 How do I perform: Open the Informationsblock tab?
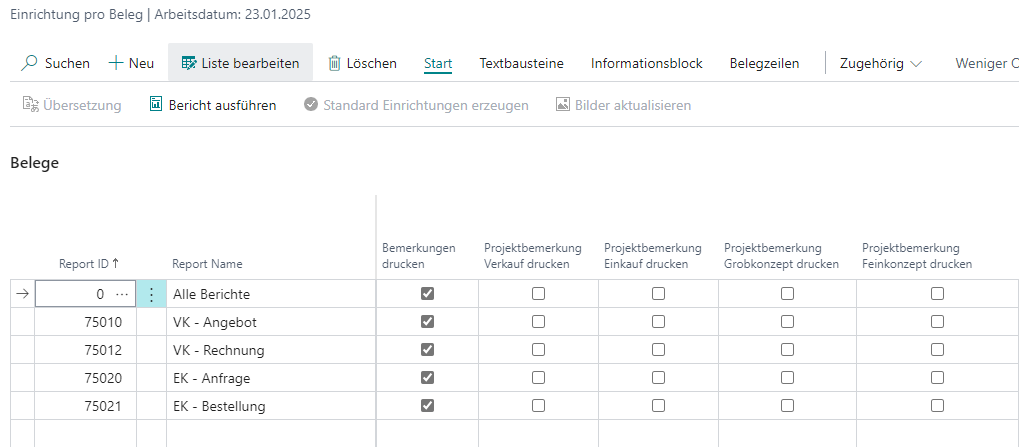click(x=646, y=63)
